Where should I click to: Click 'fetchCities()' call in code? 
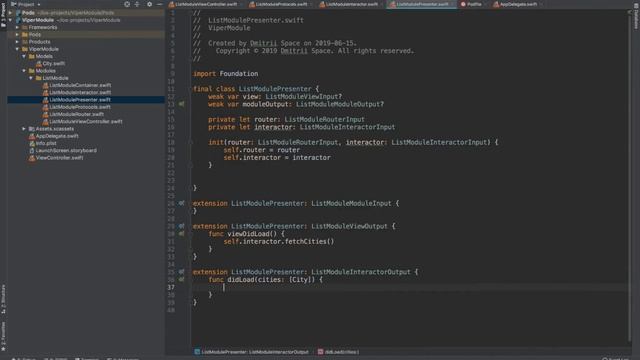tap(309, 241)
